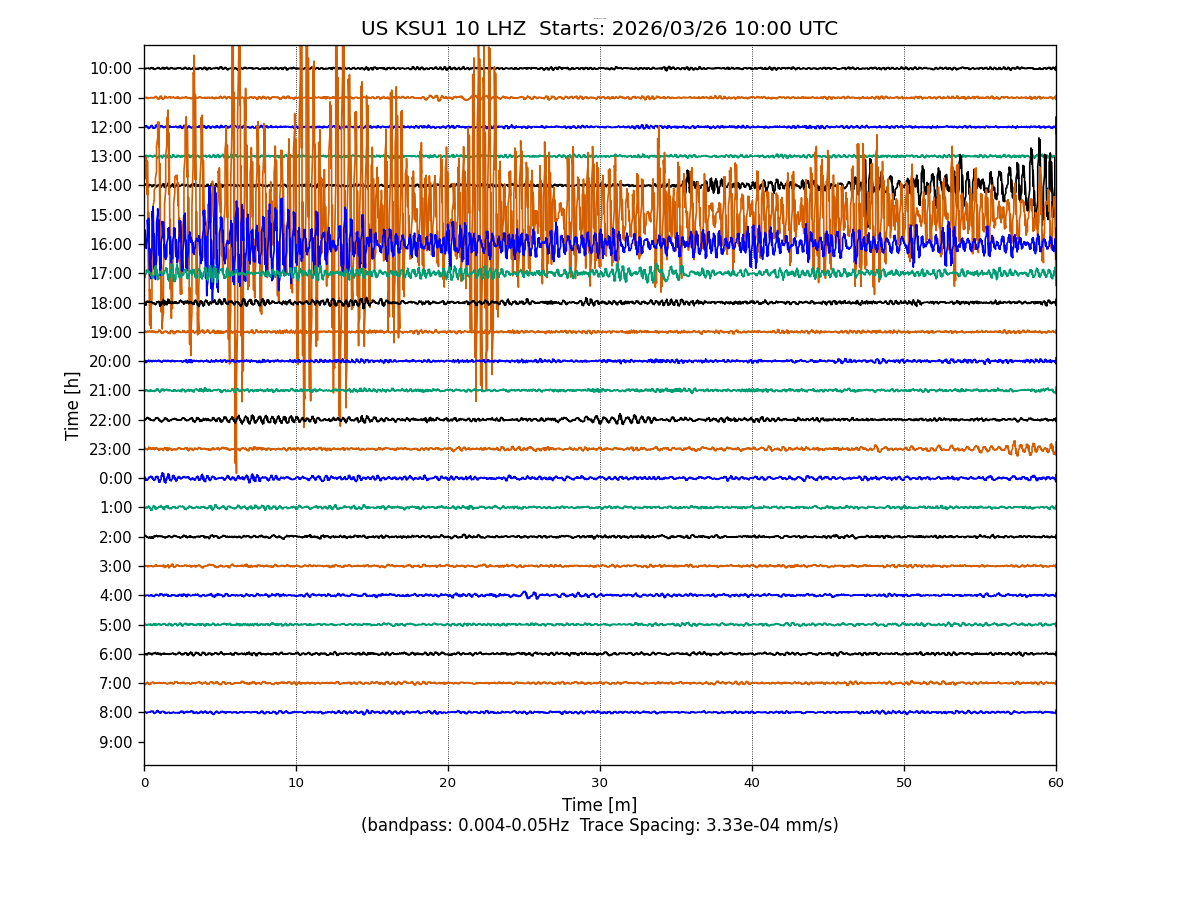Click the 50 minute x-axis tick label

click(904, 783)
